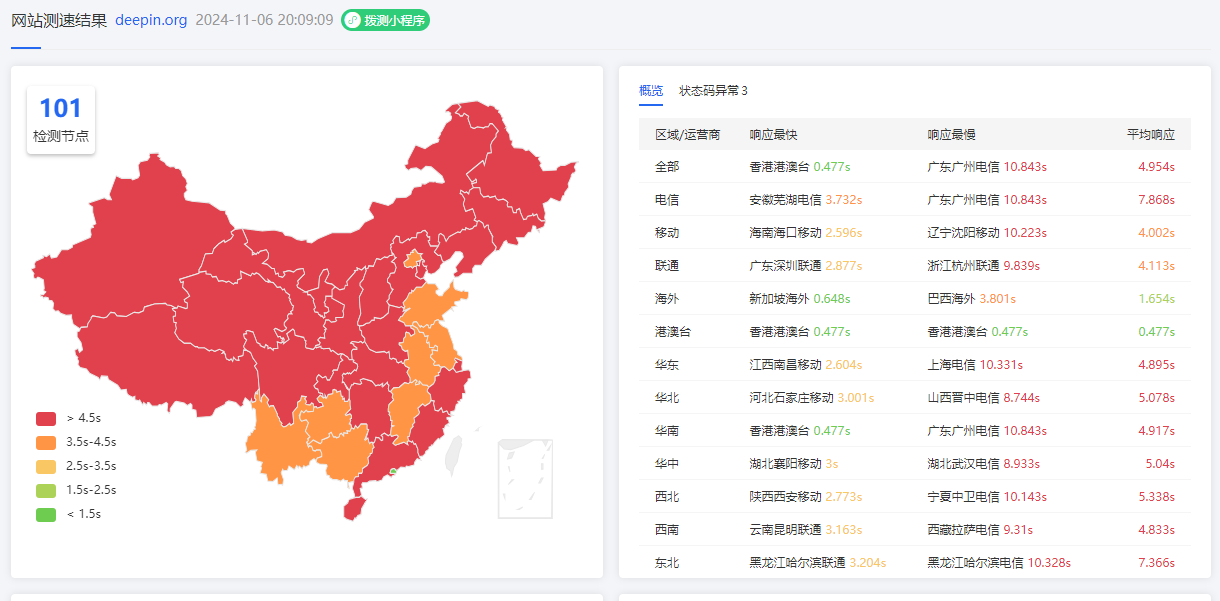Click 海南海口移动 2.596s cell
This screenshot has width=1220, height=601.
(x=806, y=233)
